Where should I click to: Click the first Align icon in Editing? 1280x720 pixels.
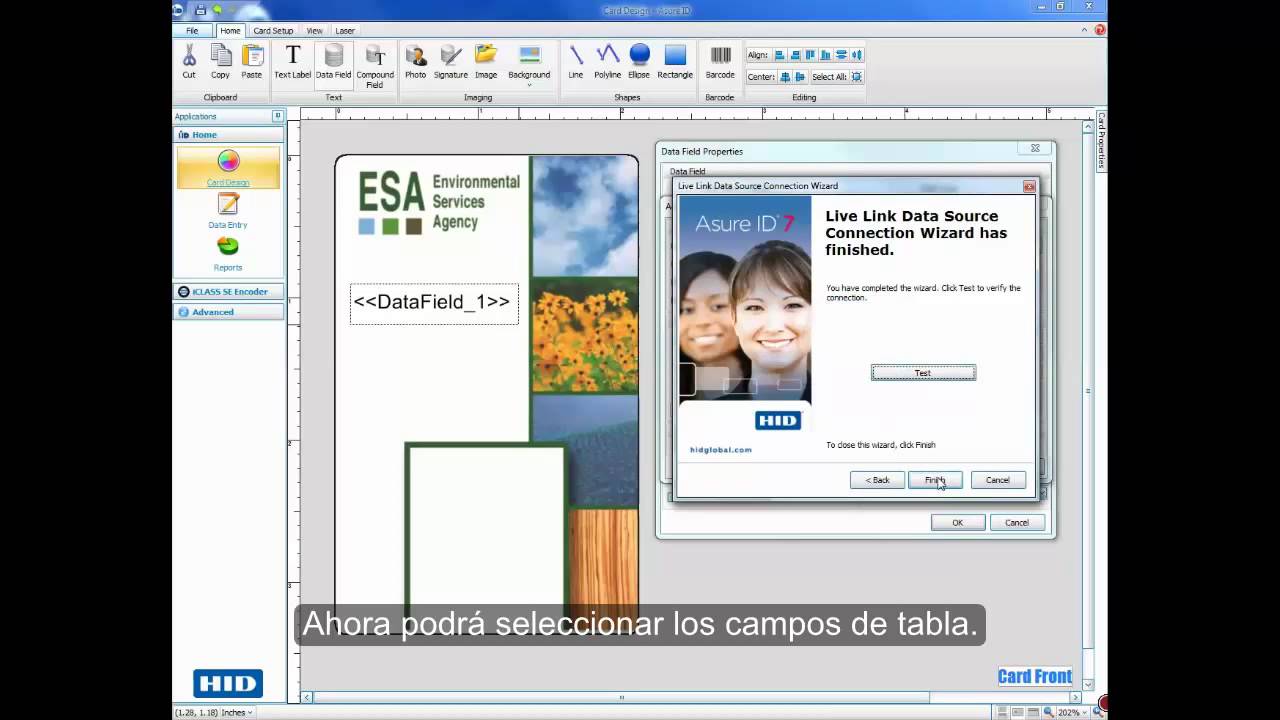(x=780, y=55)
